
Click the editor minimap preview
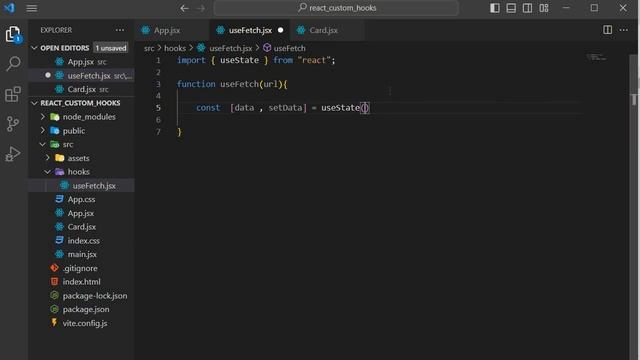pos(596,57)
